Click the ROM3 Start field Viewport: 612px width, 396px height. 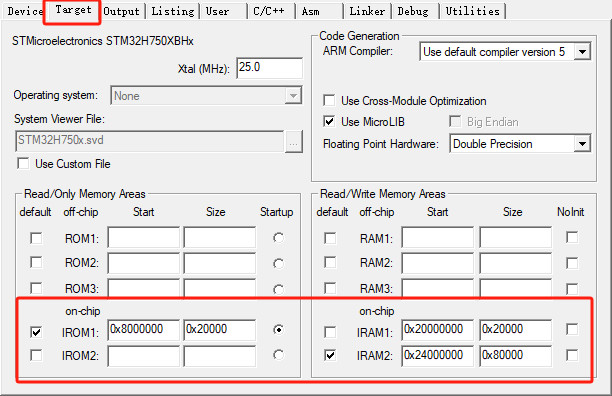(x=143, y=288)
